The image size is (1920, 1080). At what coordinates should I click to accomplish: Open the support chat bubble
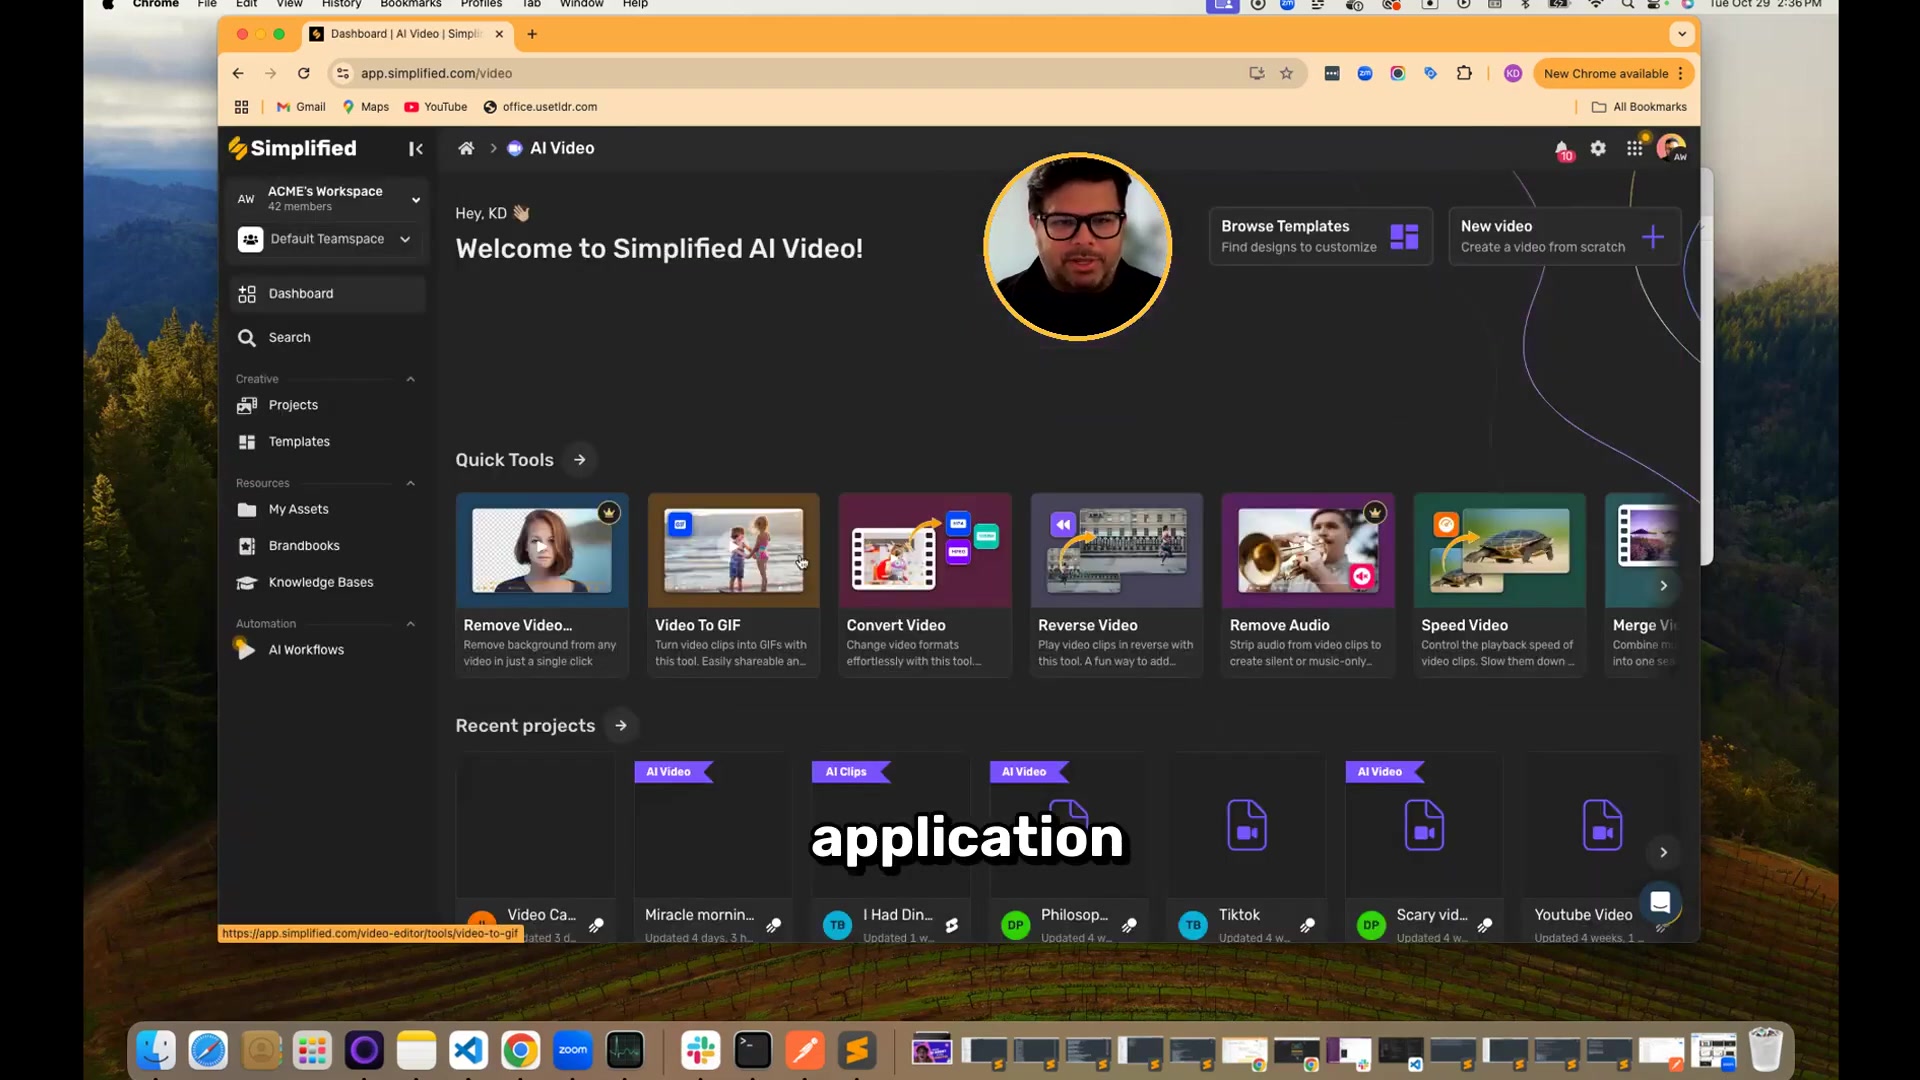coord(1660,902)
